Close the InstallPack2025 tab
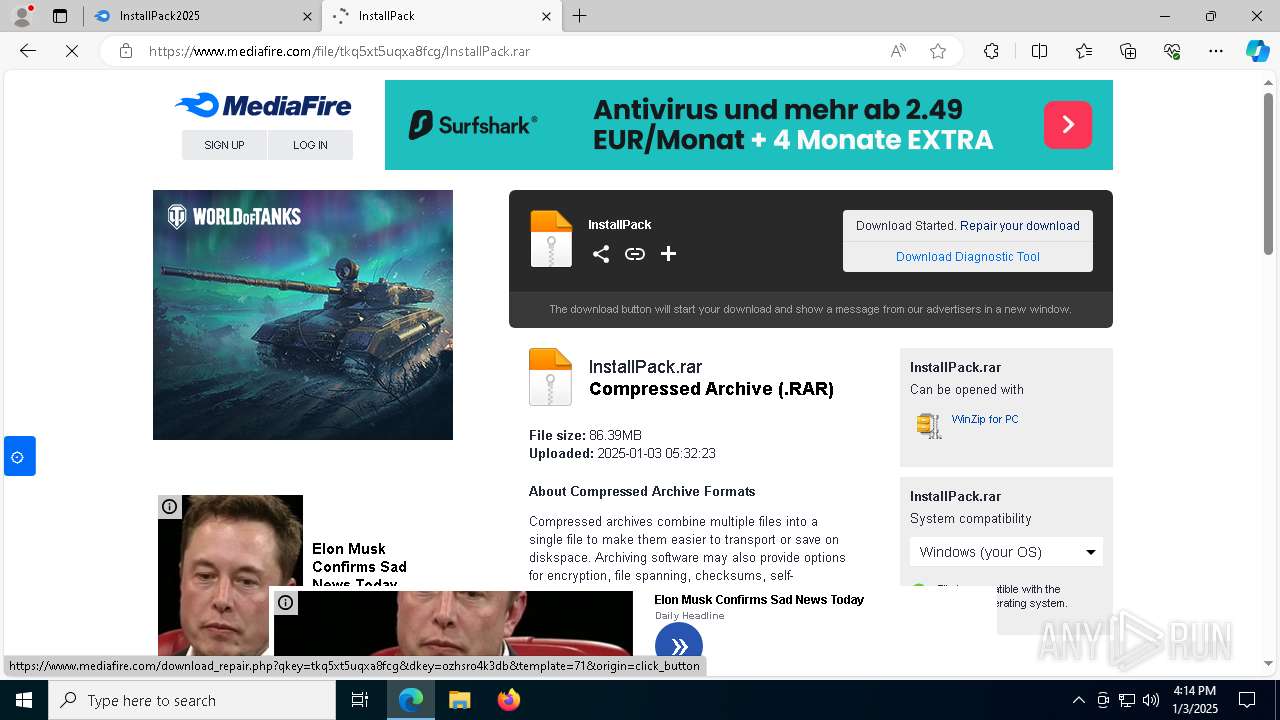Screen dimensions: 1280x720 (x=307, y=16)
